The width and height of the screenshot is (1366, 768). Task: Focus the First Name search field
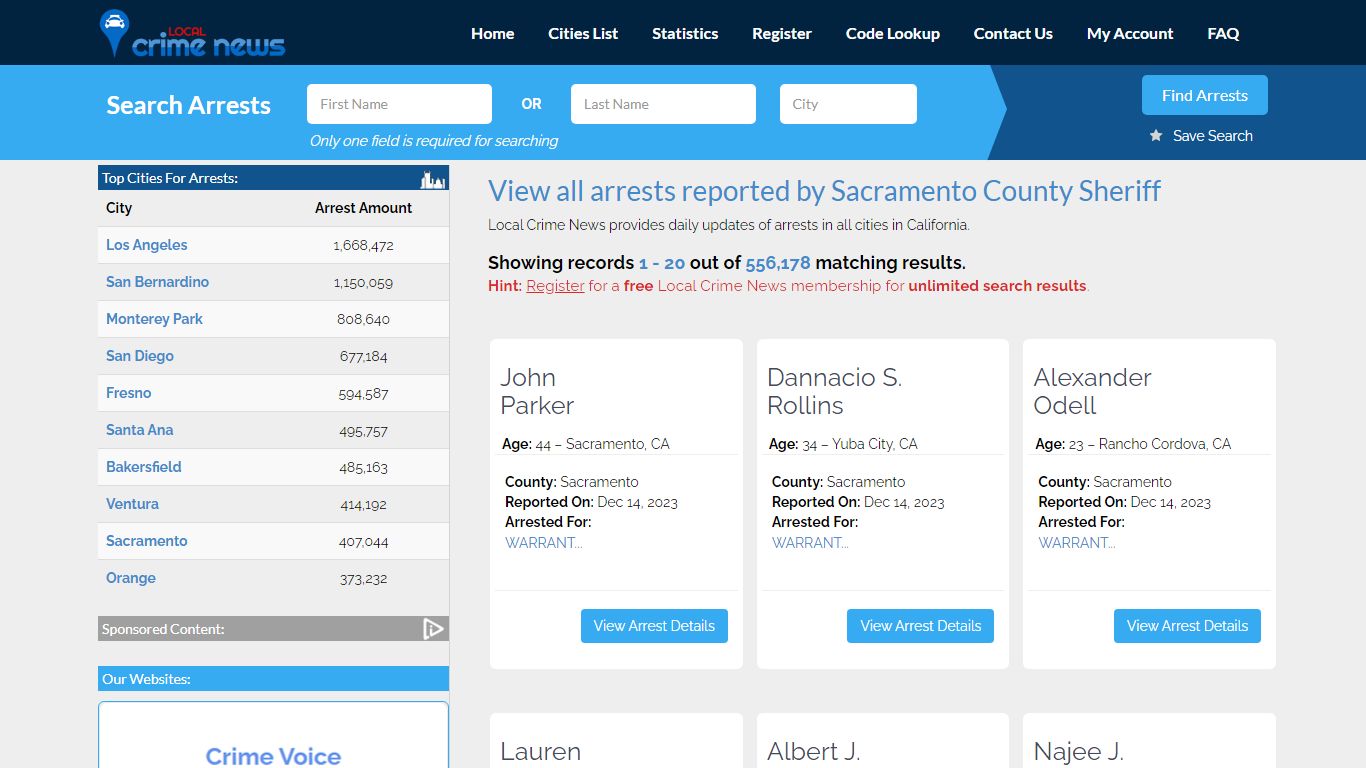pos(399,104)
